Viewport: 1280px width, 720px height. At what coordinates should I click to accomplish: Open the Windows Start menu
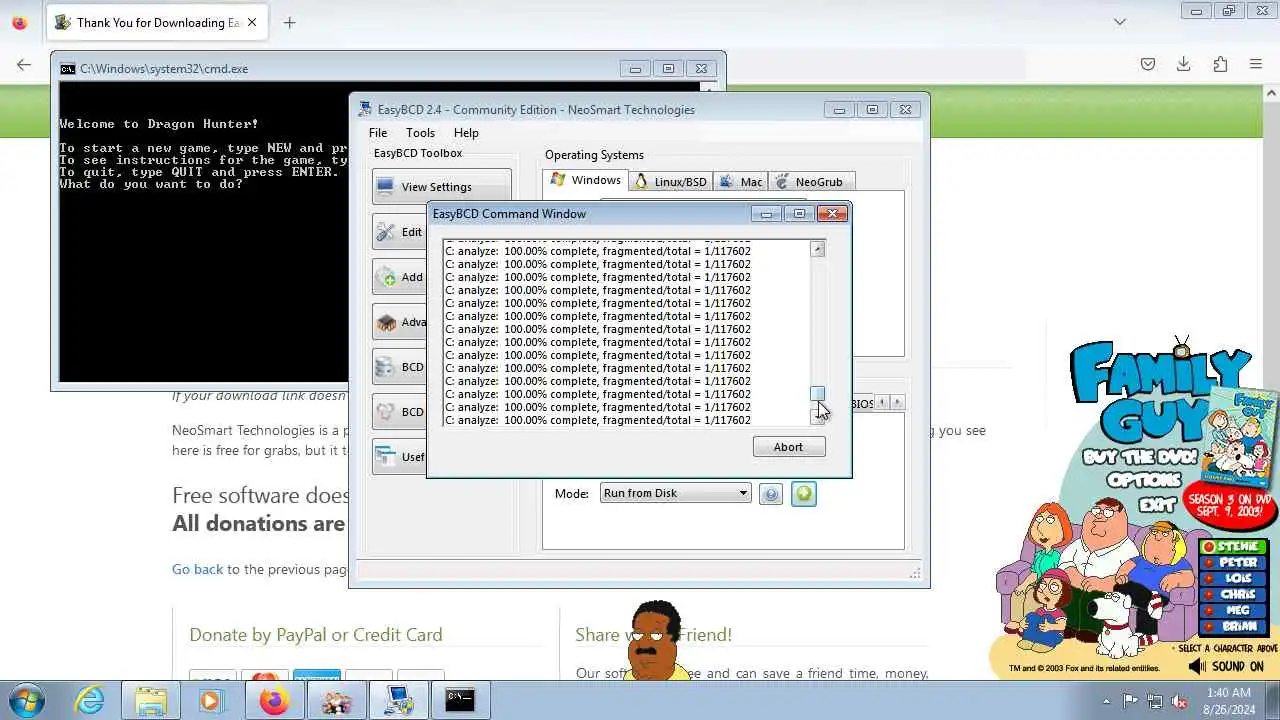coord(27,700)
